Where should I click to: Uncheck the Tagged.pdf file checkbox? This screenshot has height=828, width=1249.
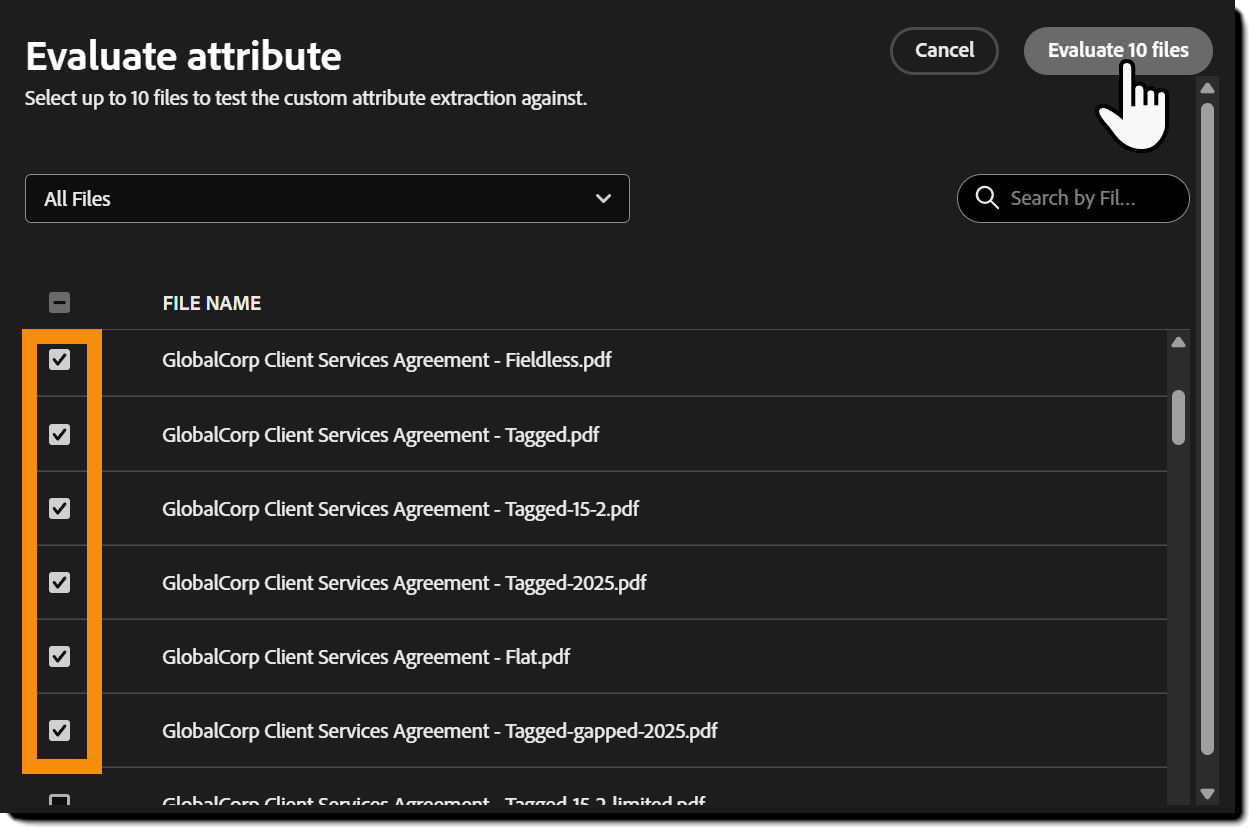(x=59, y=433)
